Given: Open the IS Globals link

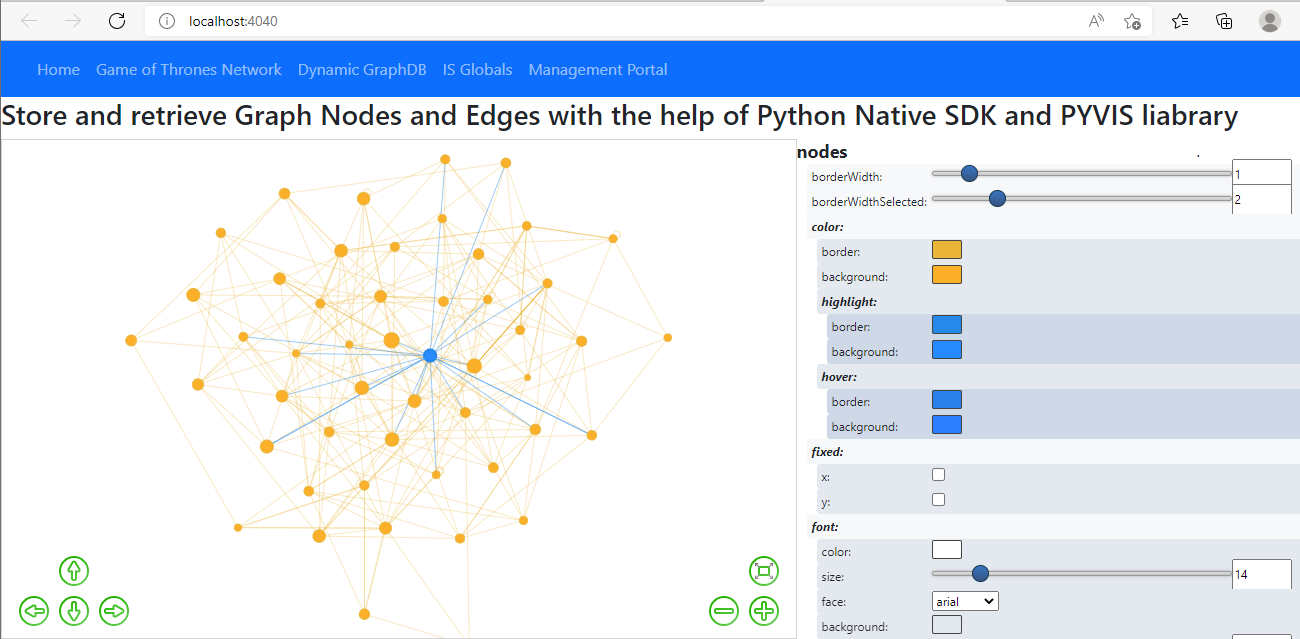Looking at the screenshot, I should pos(477,70).
